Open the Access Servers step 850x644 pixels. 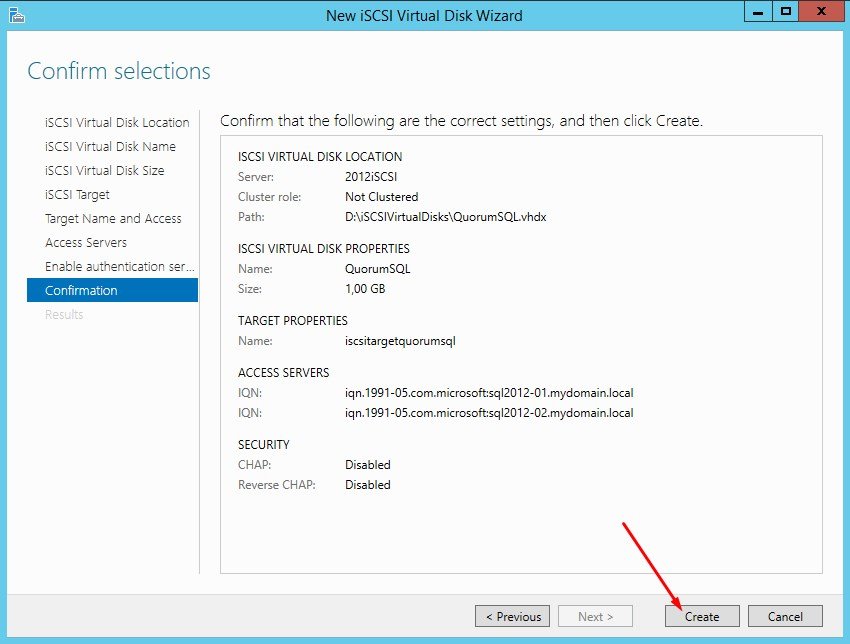(86, 242)
